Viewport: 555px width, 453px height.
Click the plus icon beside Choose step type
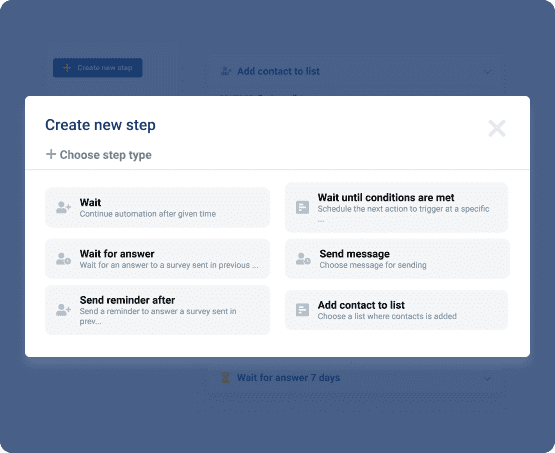coord(51,154)
